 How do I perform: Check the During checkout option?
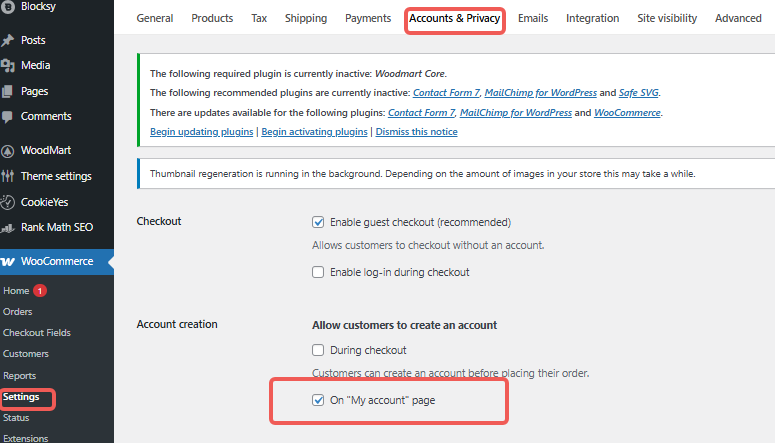click(318, 350)
